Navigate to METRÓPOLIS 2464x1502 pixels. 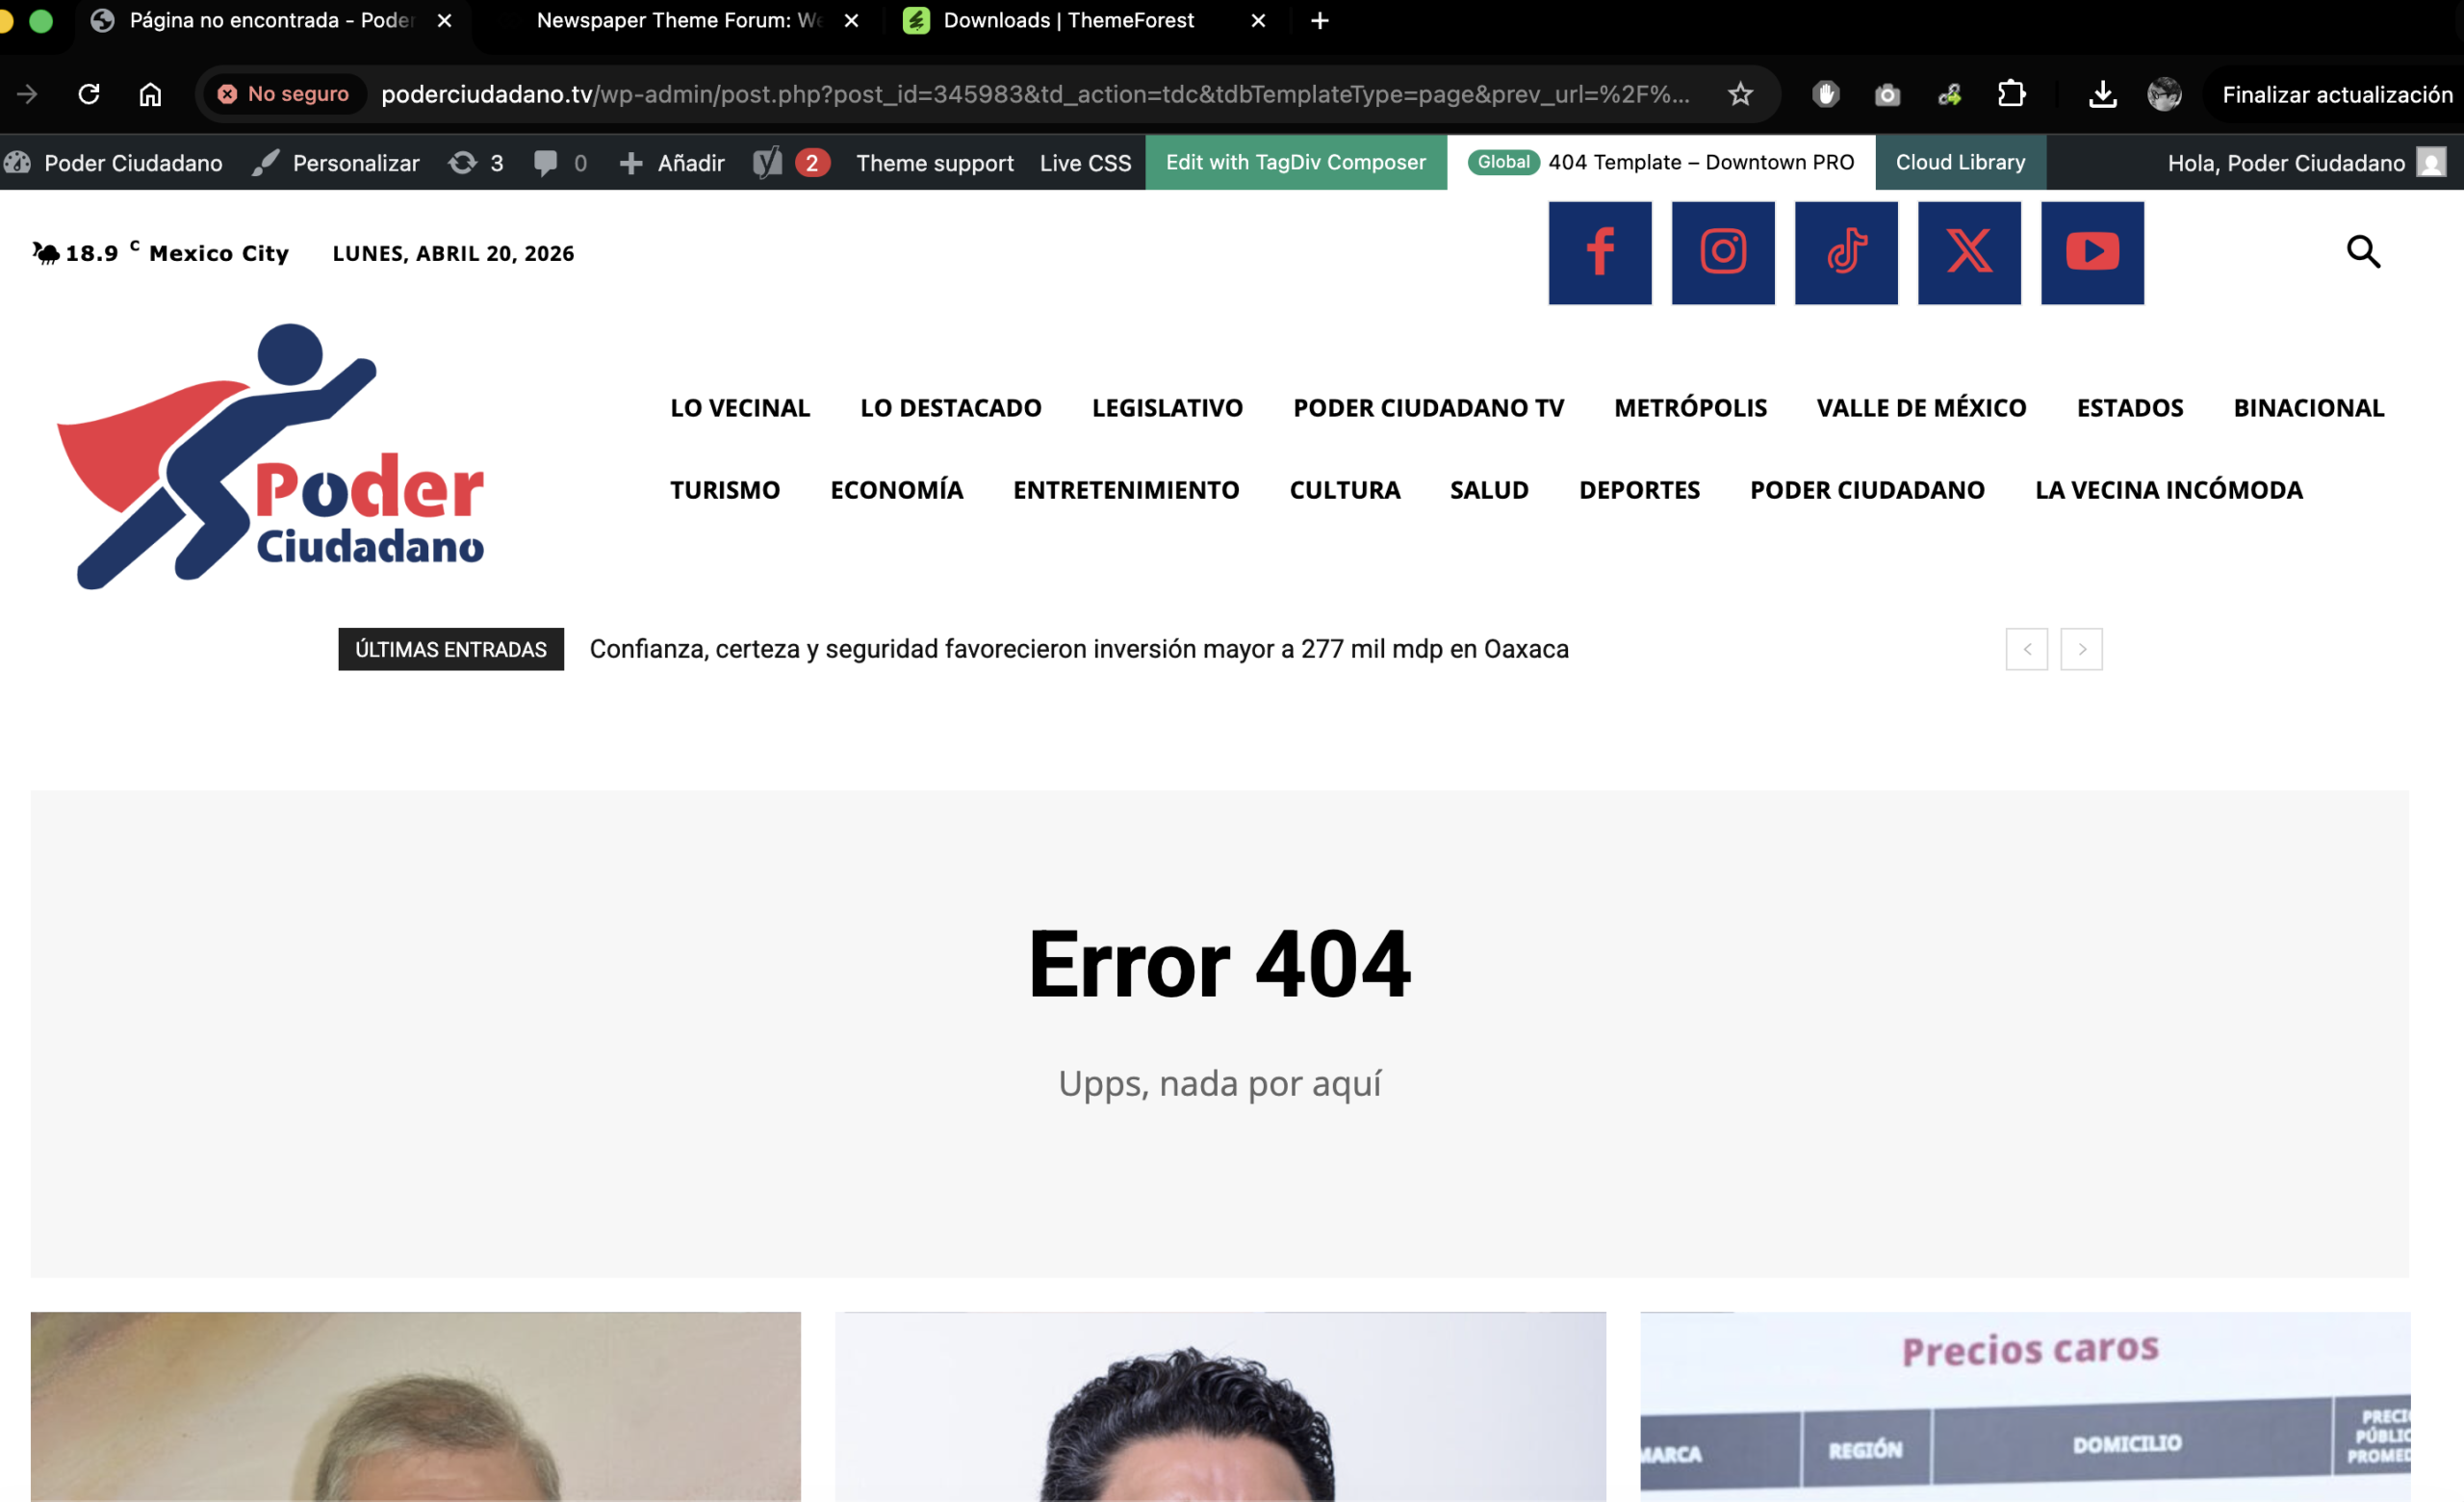coord(1690,408)
